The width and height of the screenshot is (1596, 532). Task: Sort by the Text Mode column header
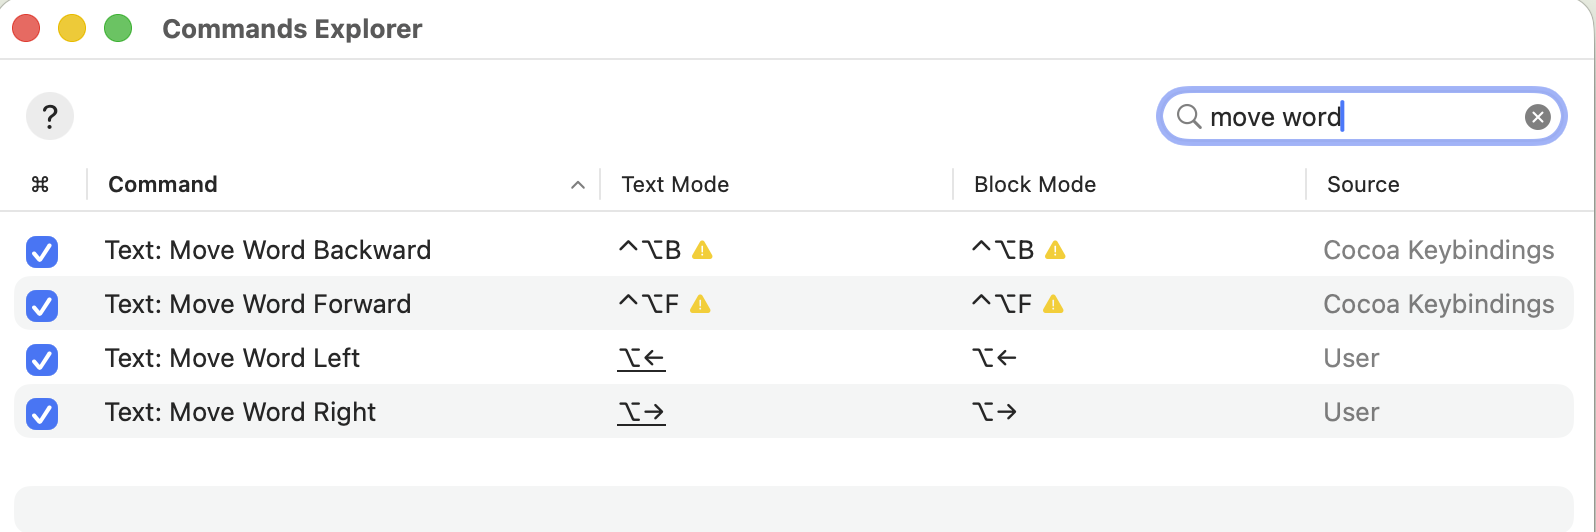pyautogui.click(x=675, y=184)
